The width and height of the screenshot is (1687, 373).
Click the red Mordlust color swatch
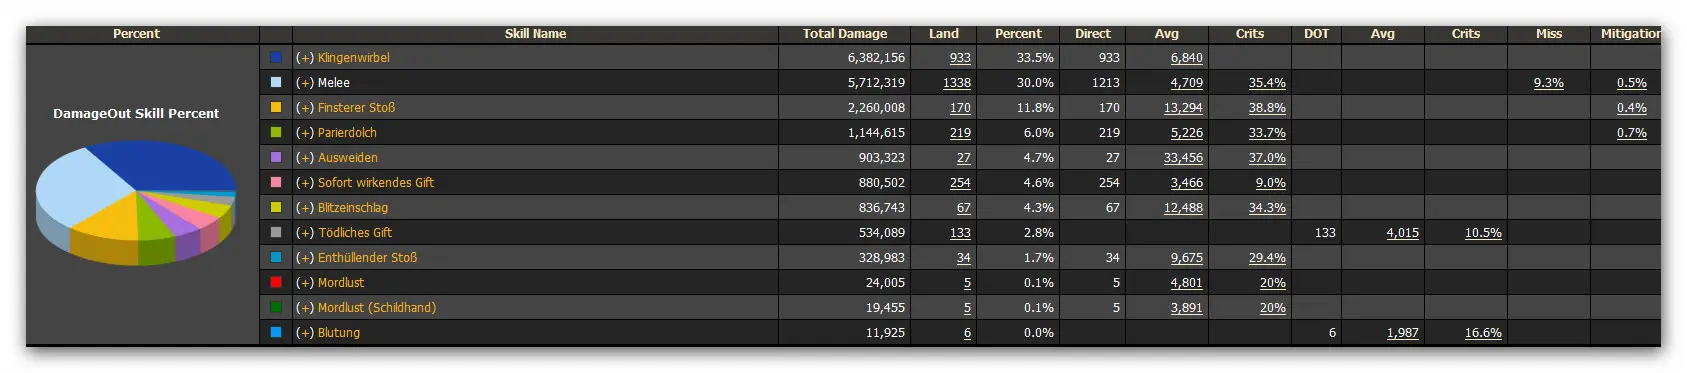click(x=276, y=282)
